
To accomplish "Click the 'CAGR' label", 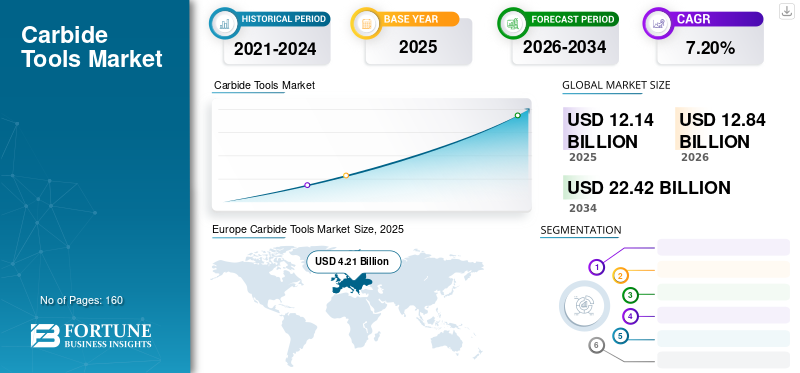I will point(693,19).
